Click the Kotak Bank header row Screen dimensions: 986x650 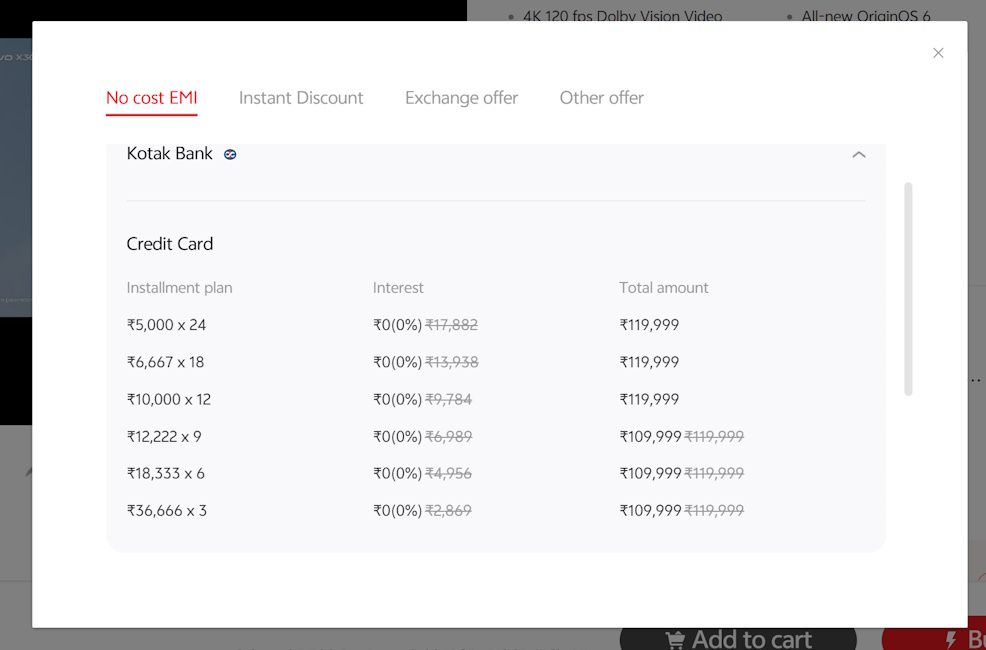pyautogui.click(x=496, y=154)
